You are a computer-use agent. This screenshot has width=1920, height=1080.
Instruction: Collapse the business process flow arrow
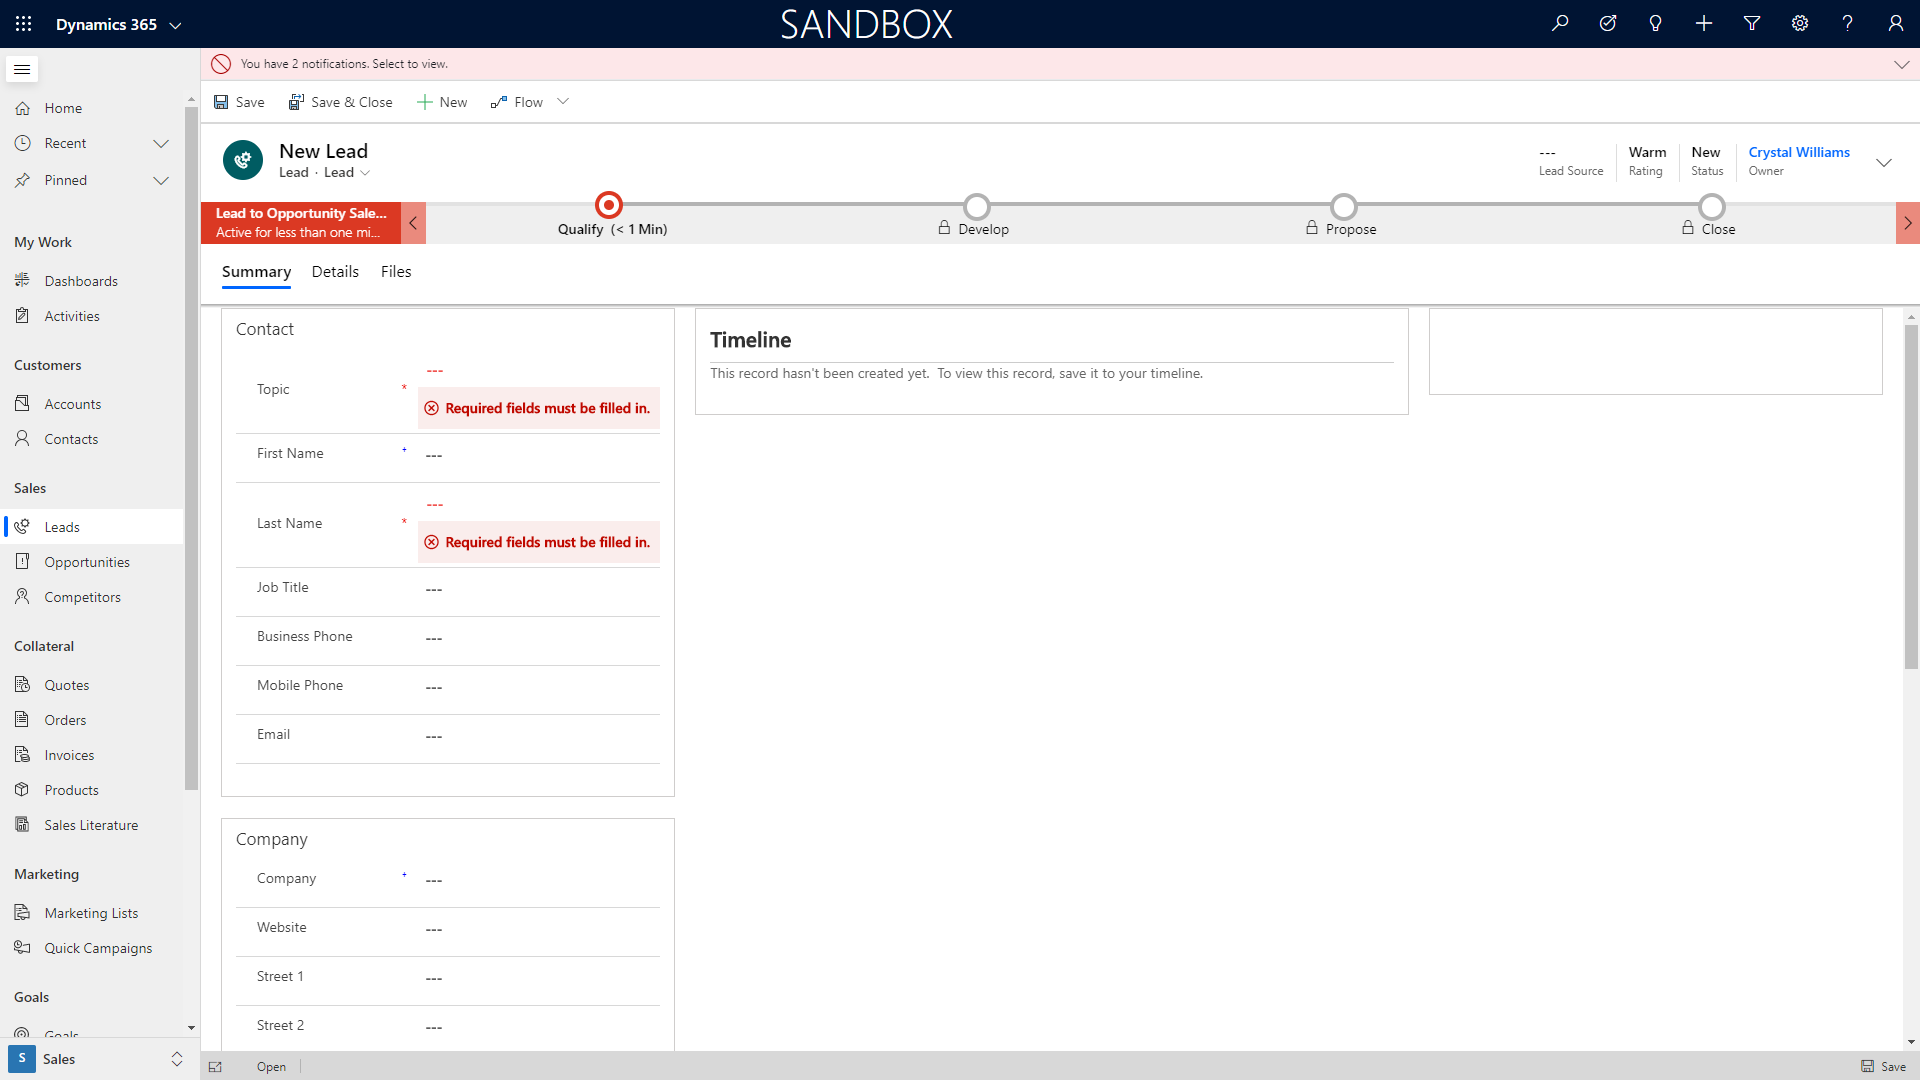point(413,223)
